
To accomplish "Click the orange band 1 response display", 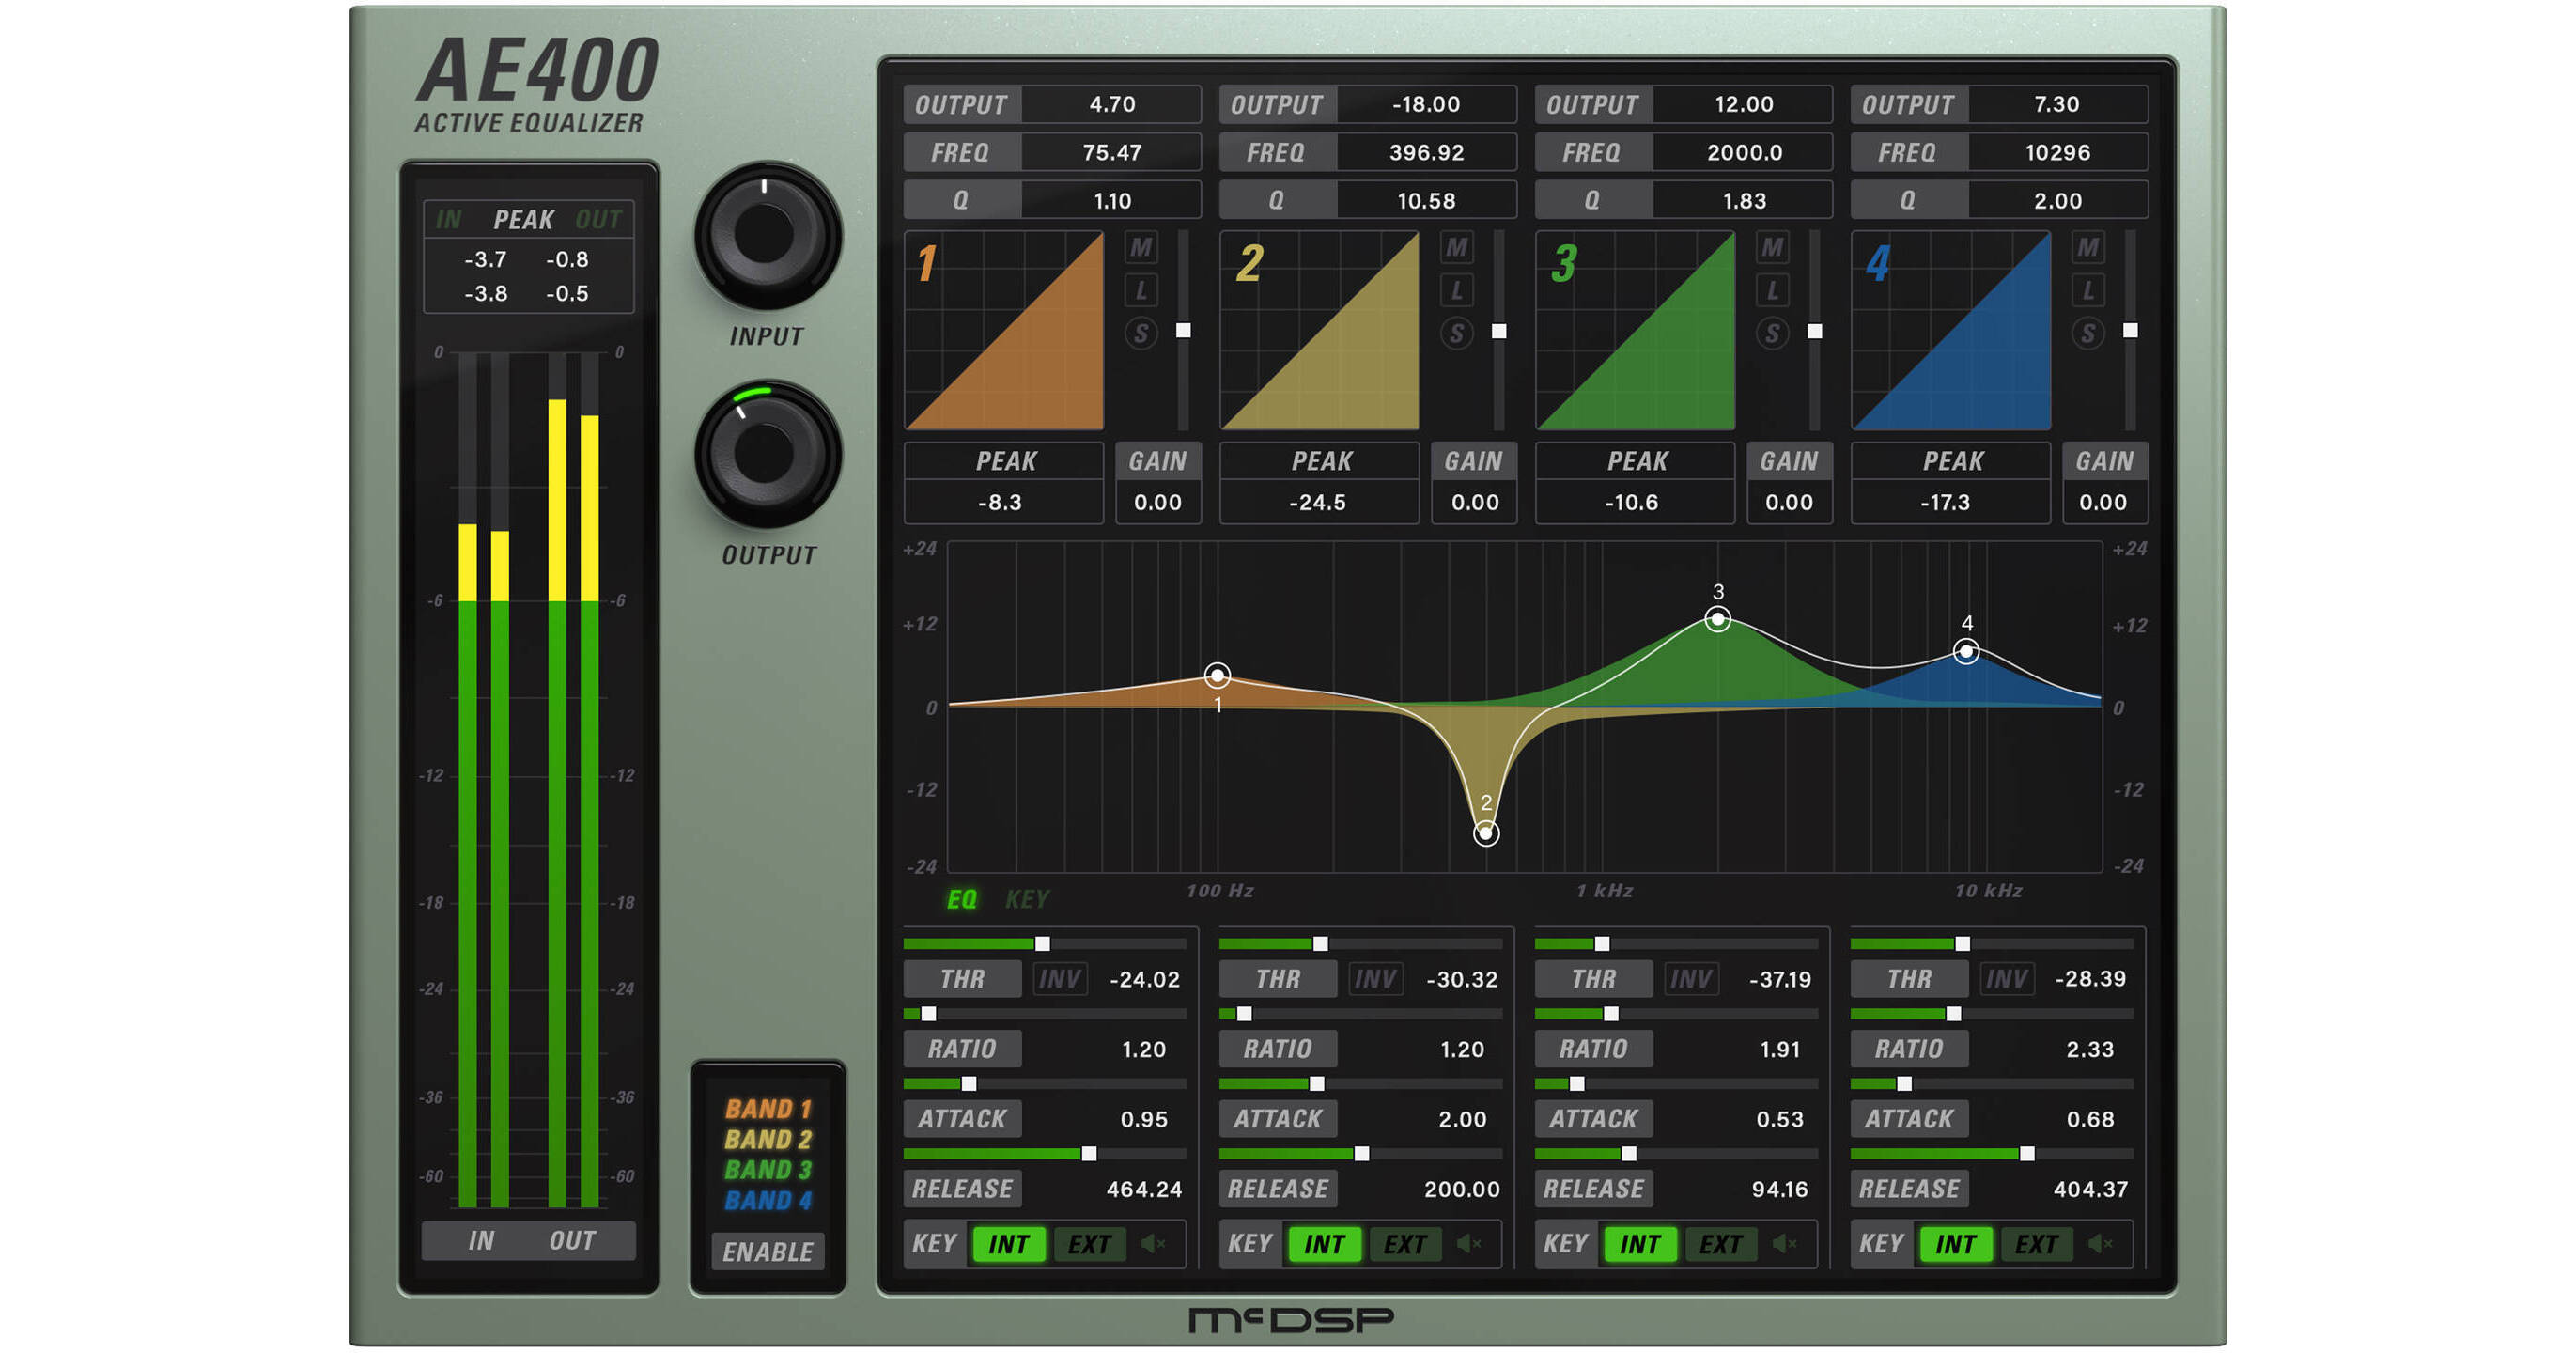I will pos(1004,331).
